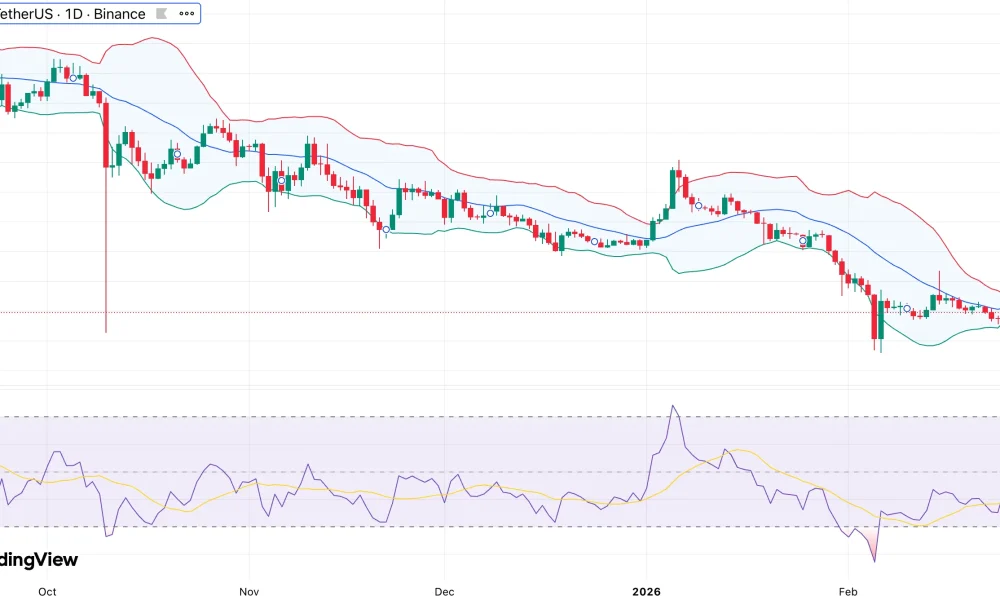The image size is (1000, 600).
Task: Click the TetherUS symbol name in legend
Action: click(25, 13)
